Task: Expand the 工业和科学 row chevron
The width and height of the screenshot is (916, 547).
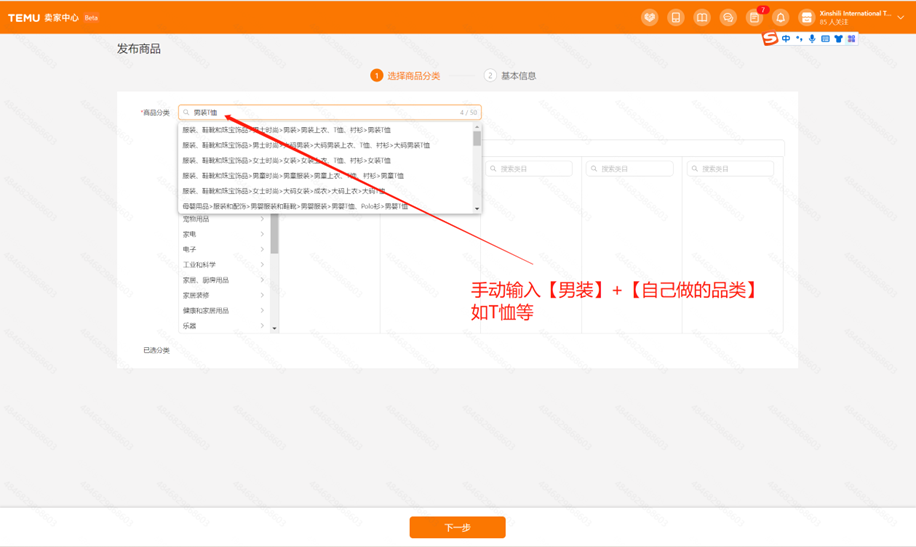Action: click(262, 264)
